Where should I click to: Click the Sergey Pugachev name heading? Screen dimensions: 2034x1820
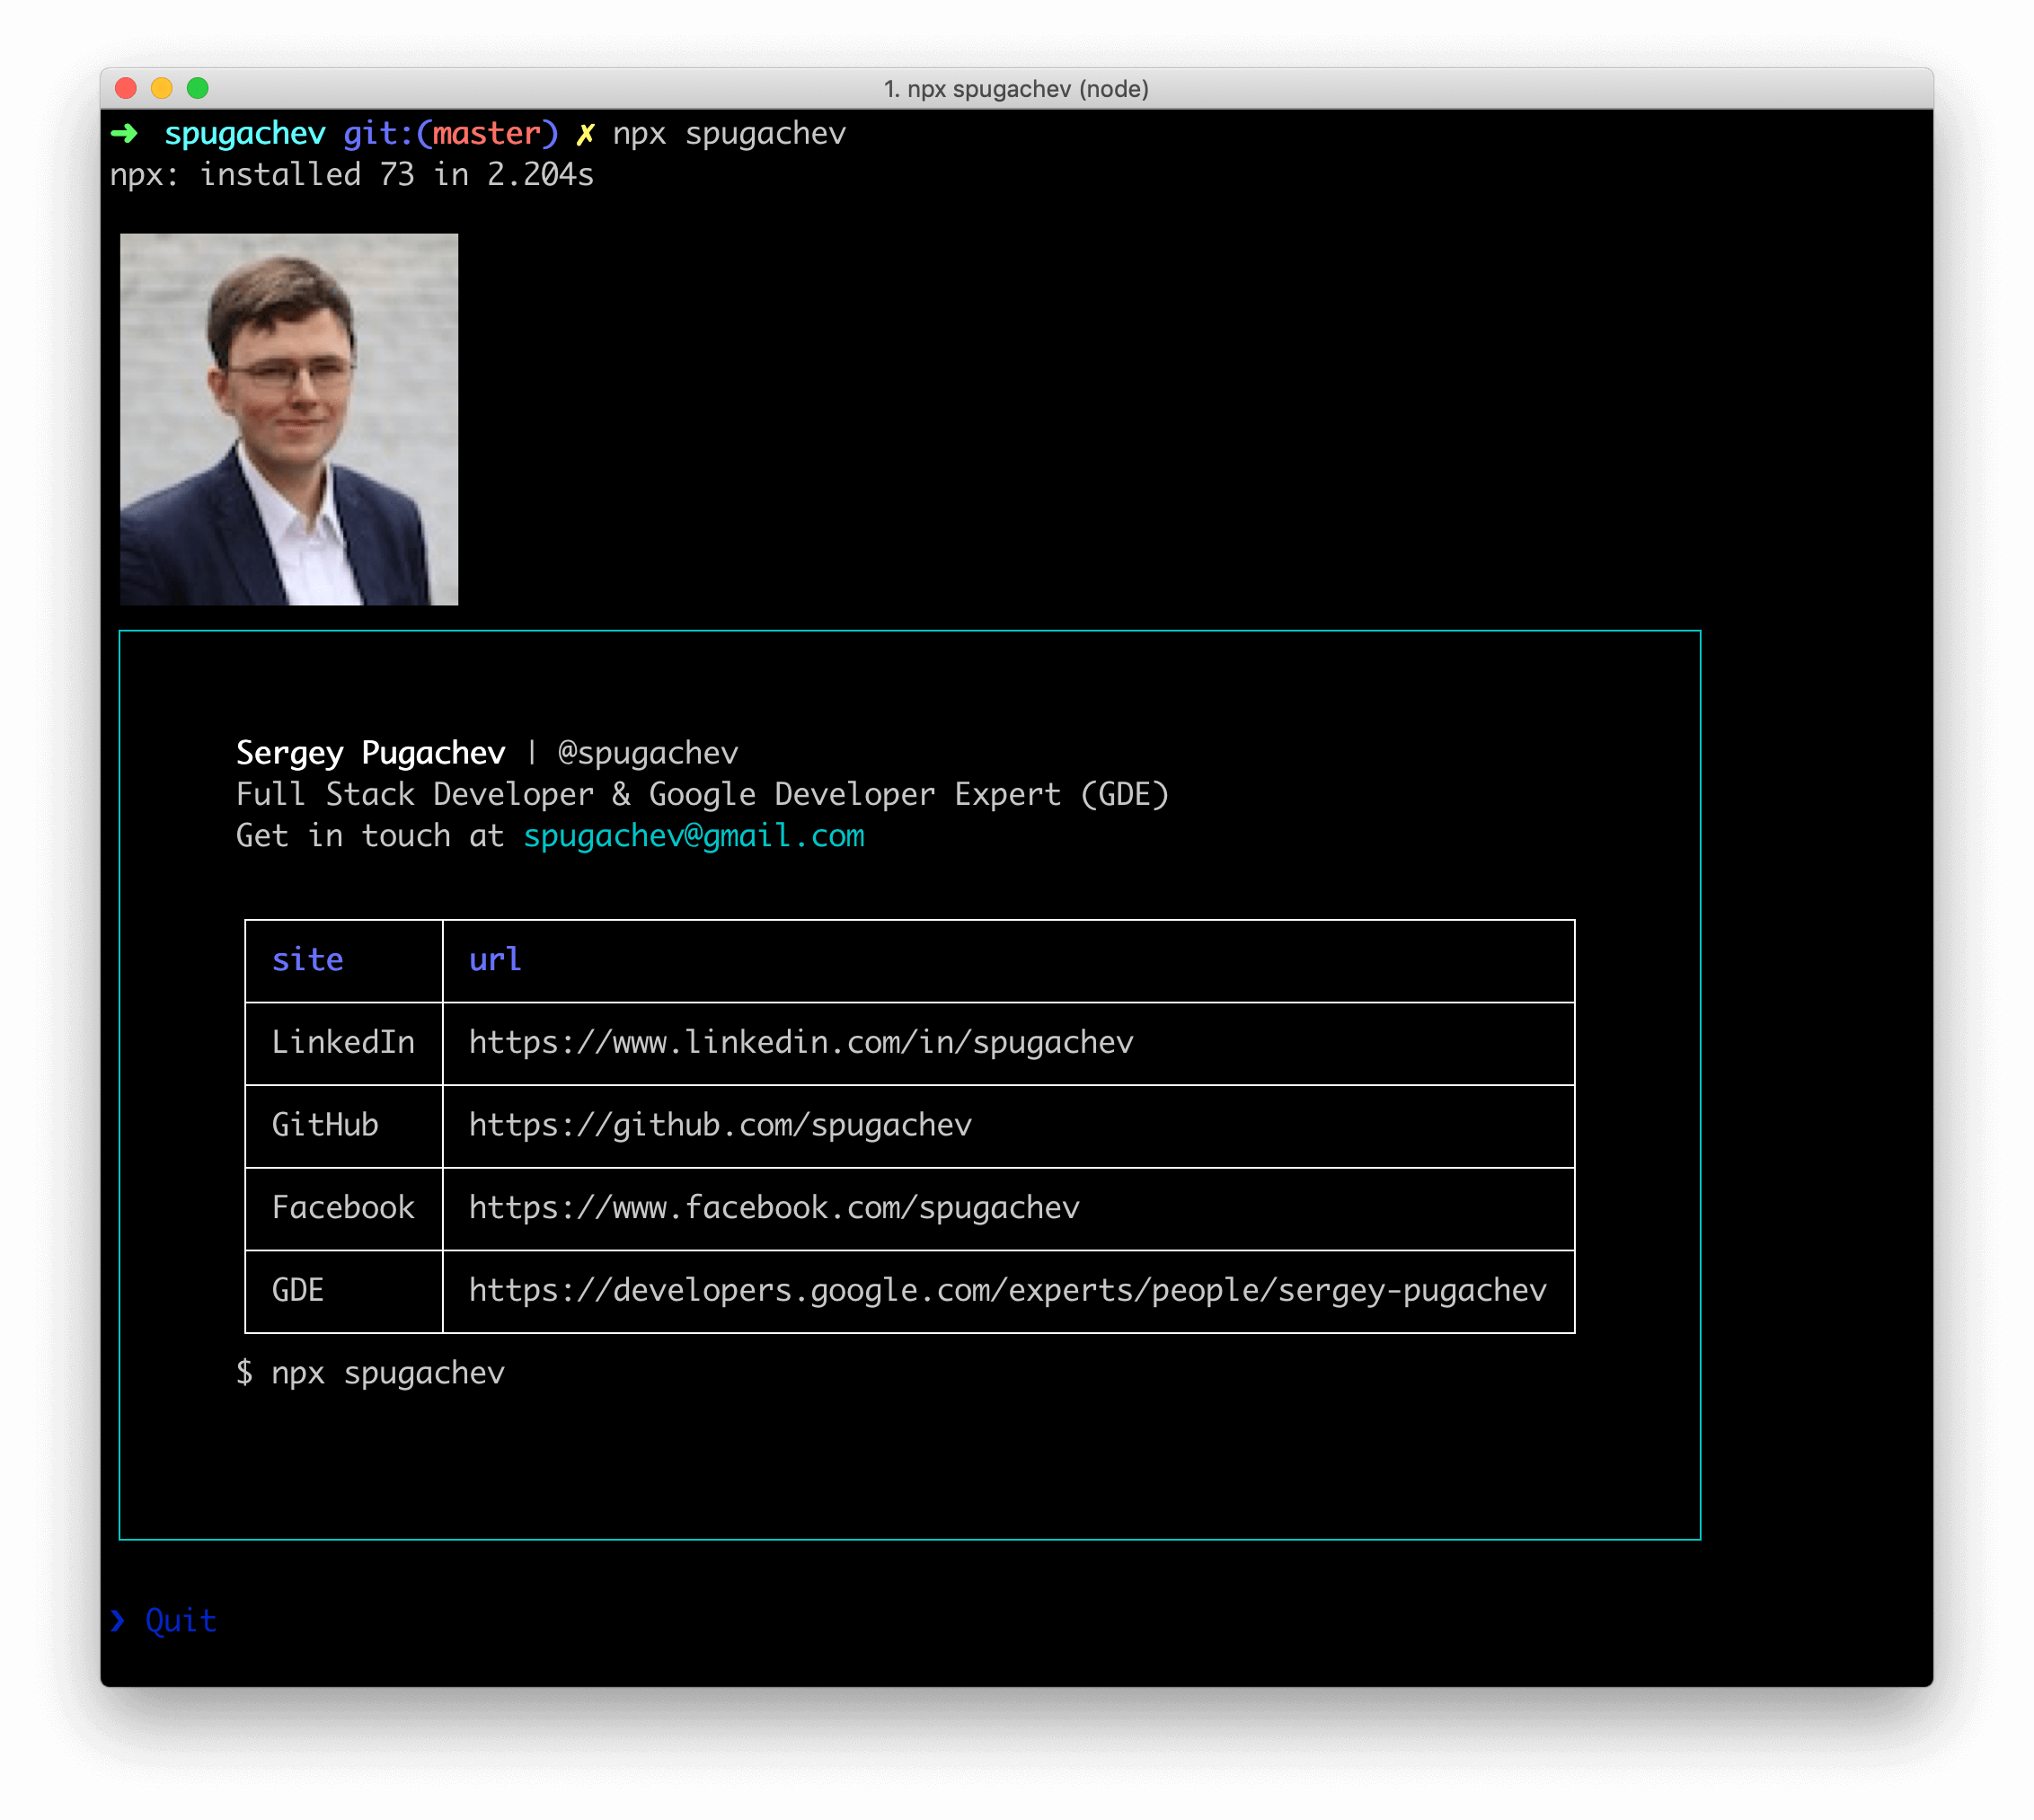point(371,753)
